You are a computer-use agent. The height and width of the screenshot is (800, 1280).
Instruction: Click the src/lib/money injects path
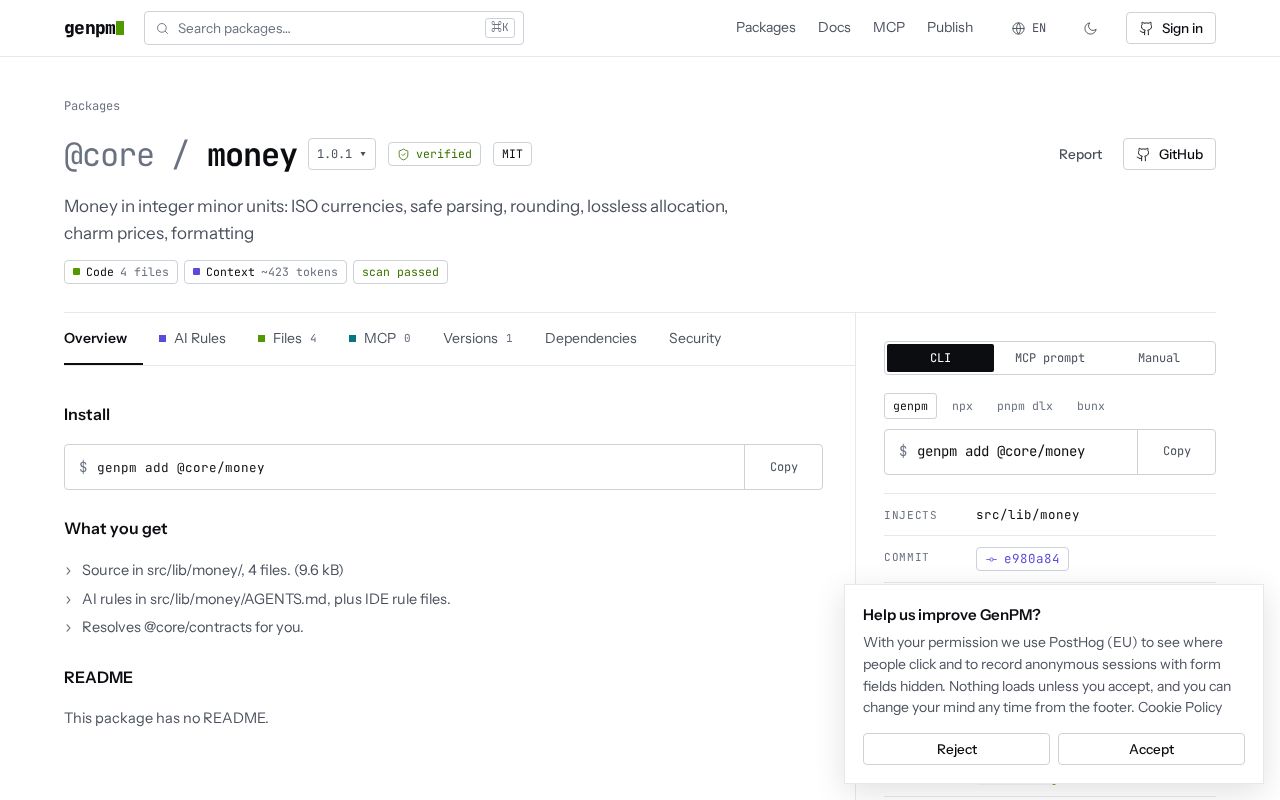pyautogui.click(x=1028, y=515)
